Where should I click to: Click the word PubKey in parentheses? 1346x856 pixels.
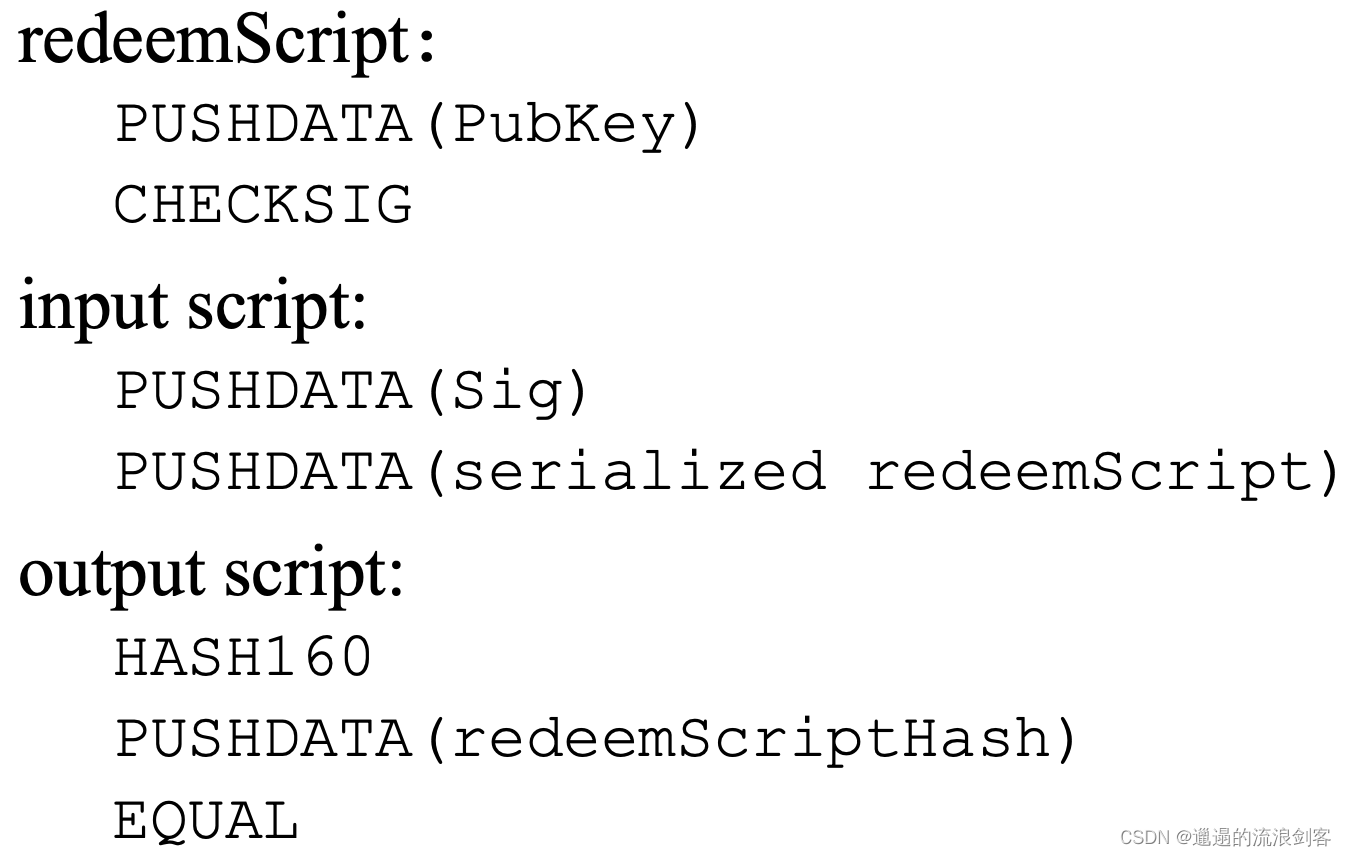(x=565, y=124)
